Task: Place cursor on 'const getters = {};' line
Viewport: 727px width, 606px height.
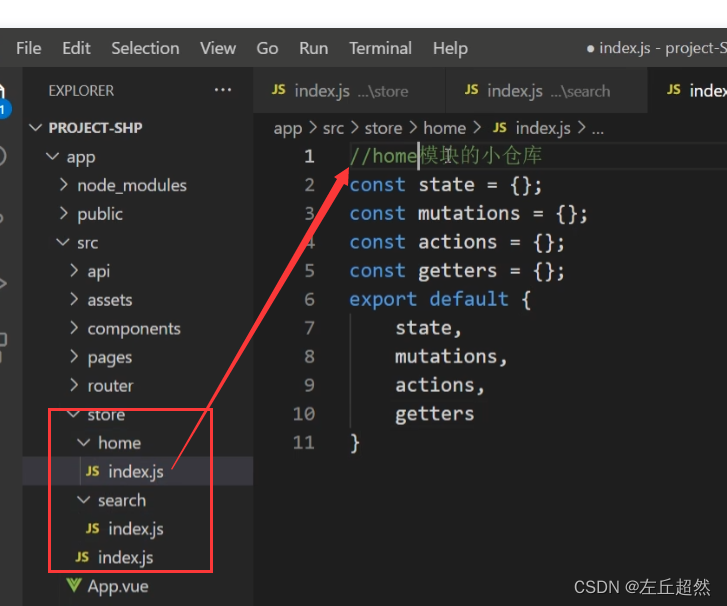Action: tap(457, 271)
